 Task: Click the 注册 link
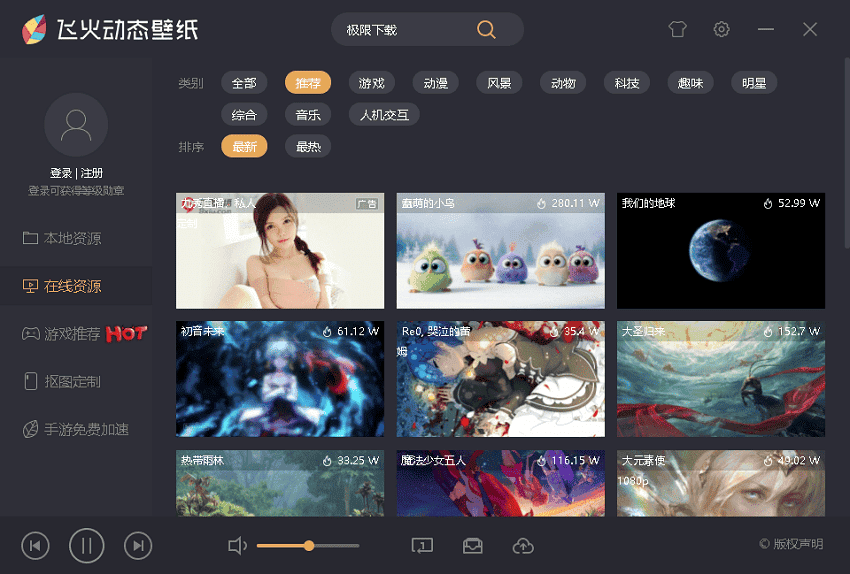point(92,173)
